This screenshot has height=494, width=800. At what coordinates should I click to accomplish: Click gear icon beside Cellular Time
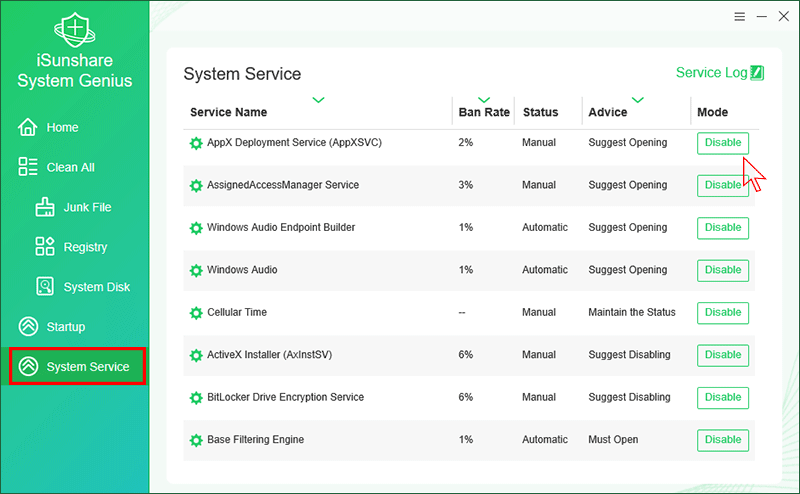[x=196, y=313]
